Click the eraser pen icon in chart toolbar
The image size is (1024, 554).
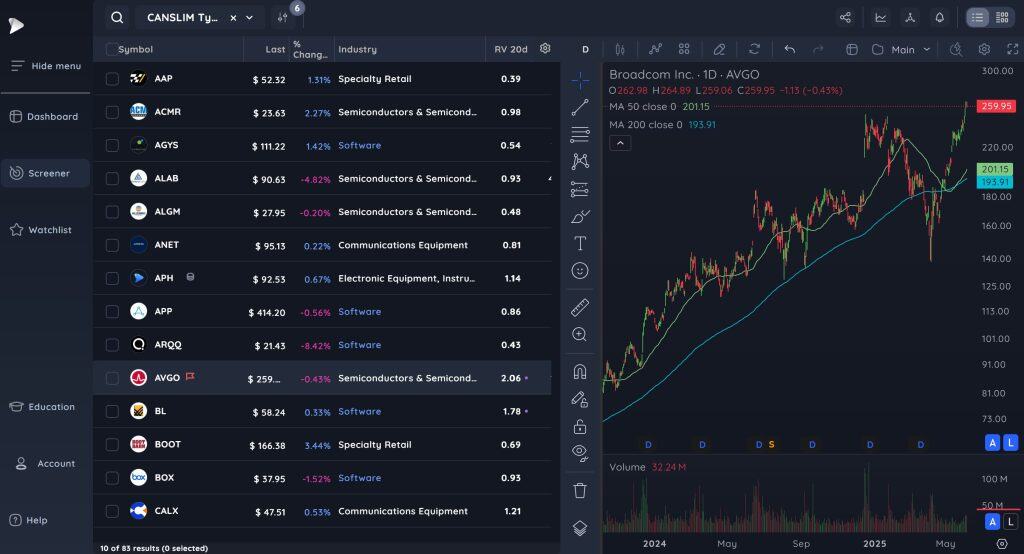719,49
